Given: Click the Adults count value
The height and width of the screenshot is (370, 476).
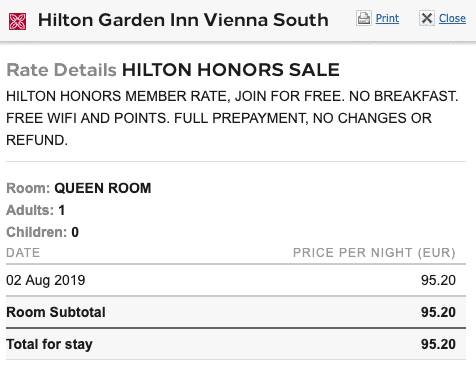Looking at the screenshot, I should coord(62,210).
